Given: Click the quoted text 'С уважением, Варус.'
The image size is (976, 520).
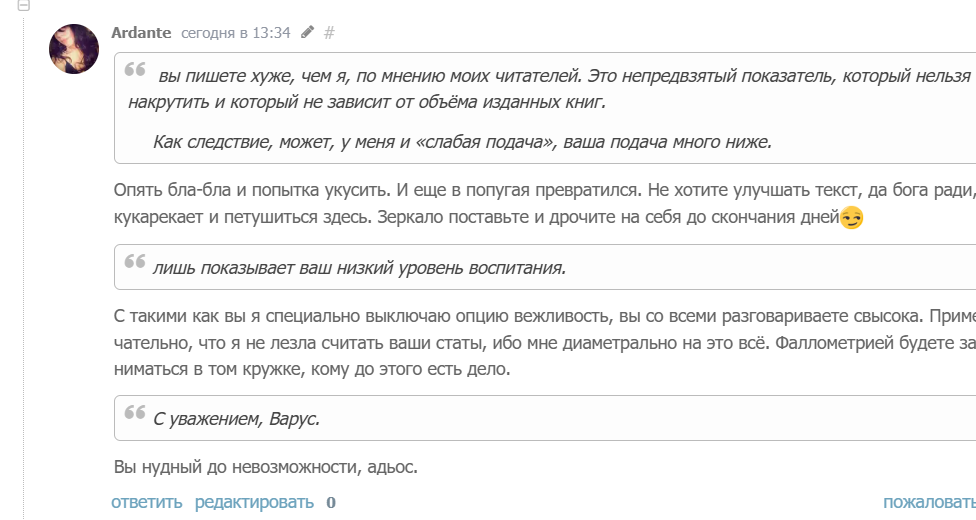Looking at the screenshot, I should (237, 419).
